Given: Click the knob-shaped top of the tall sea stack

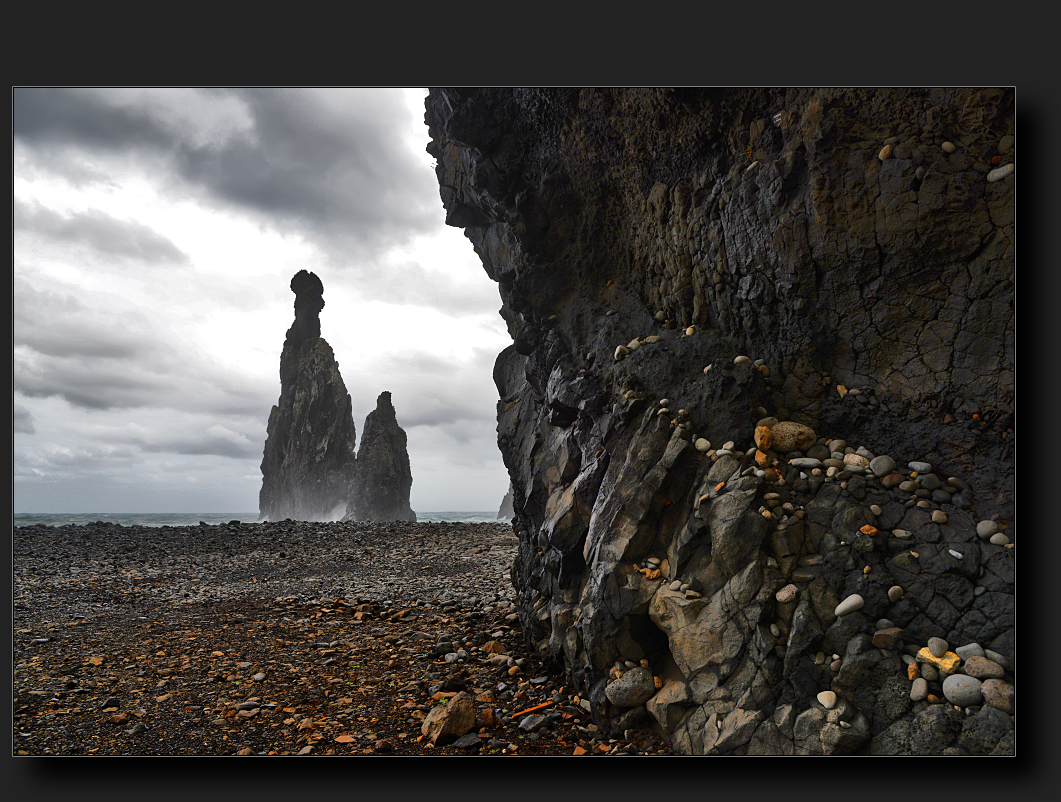Looking at the screenshot, I should pyautogui.click(x=307, y=289).
